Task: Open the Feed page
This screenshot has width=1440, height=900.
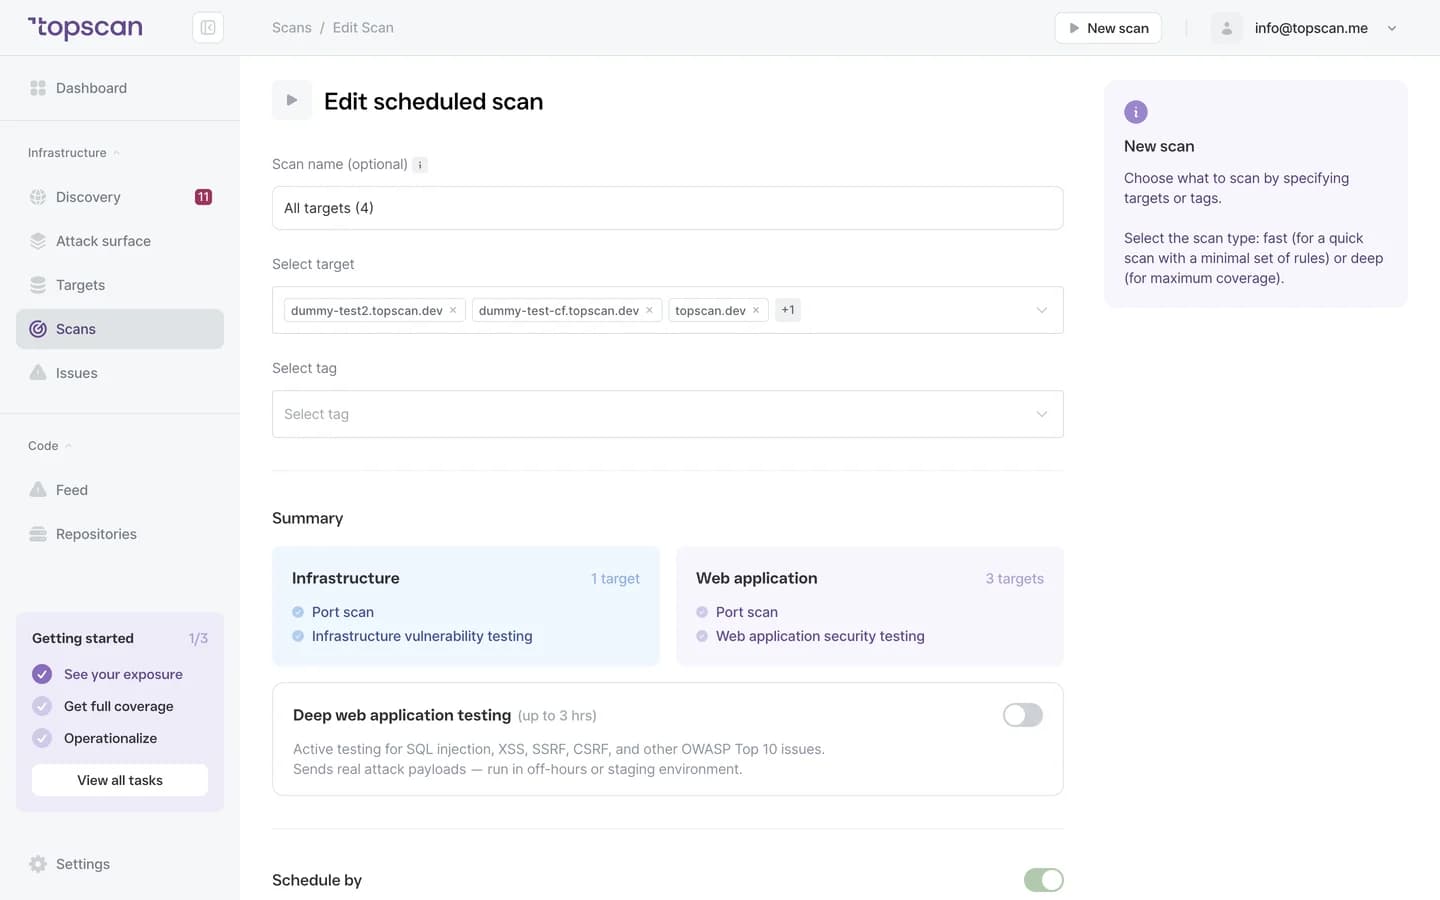Action: pos(120,490)
